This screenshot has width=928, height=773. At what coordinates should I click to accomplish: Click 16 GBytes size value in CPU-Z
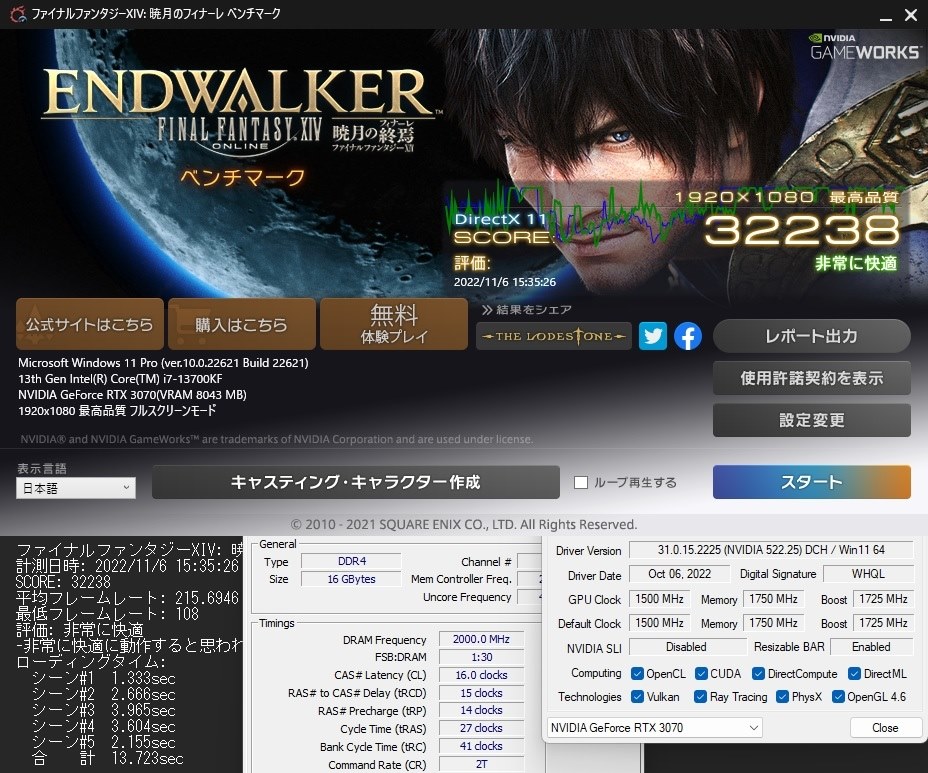pyautogui.click(x=352, y=579)
